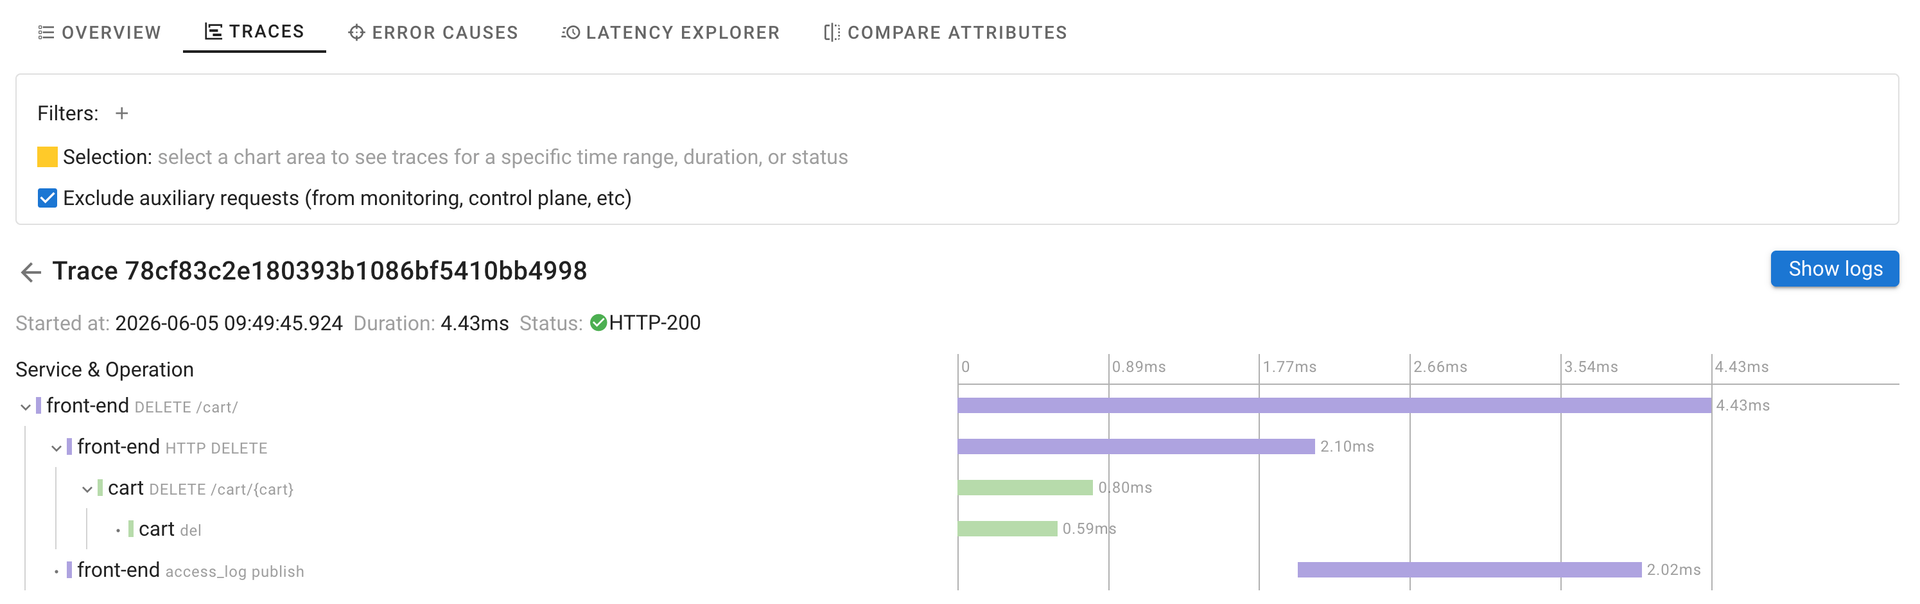The image size is (1920, 604).
Task: Switch to the Overview tab
Action: 99,33
